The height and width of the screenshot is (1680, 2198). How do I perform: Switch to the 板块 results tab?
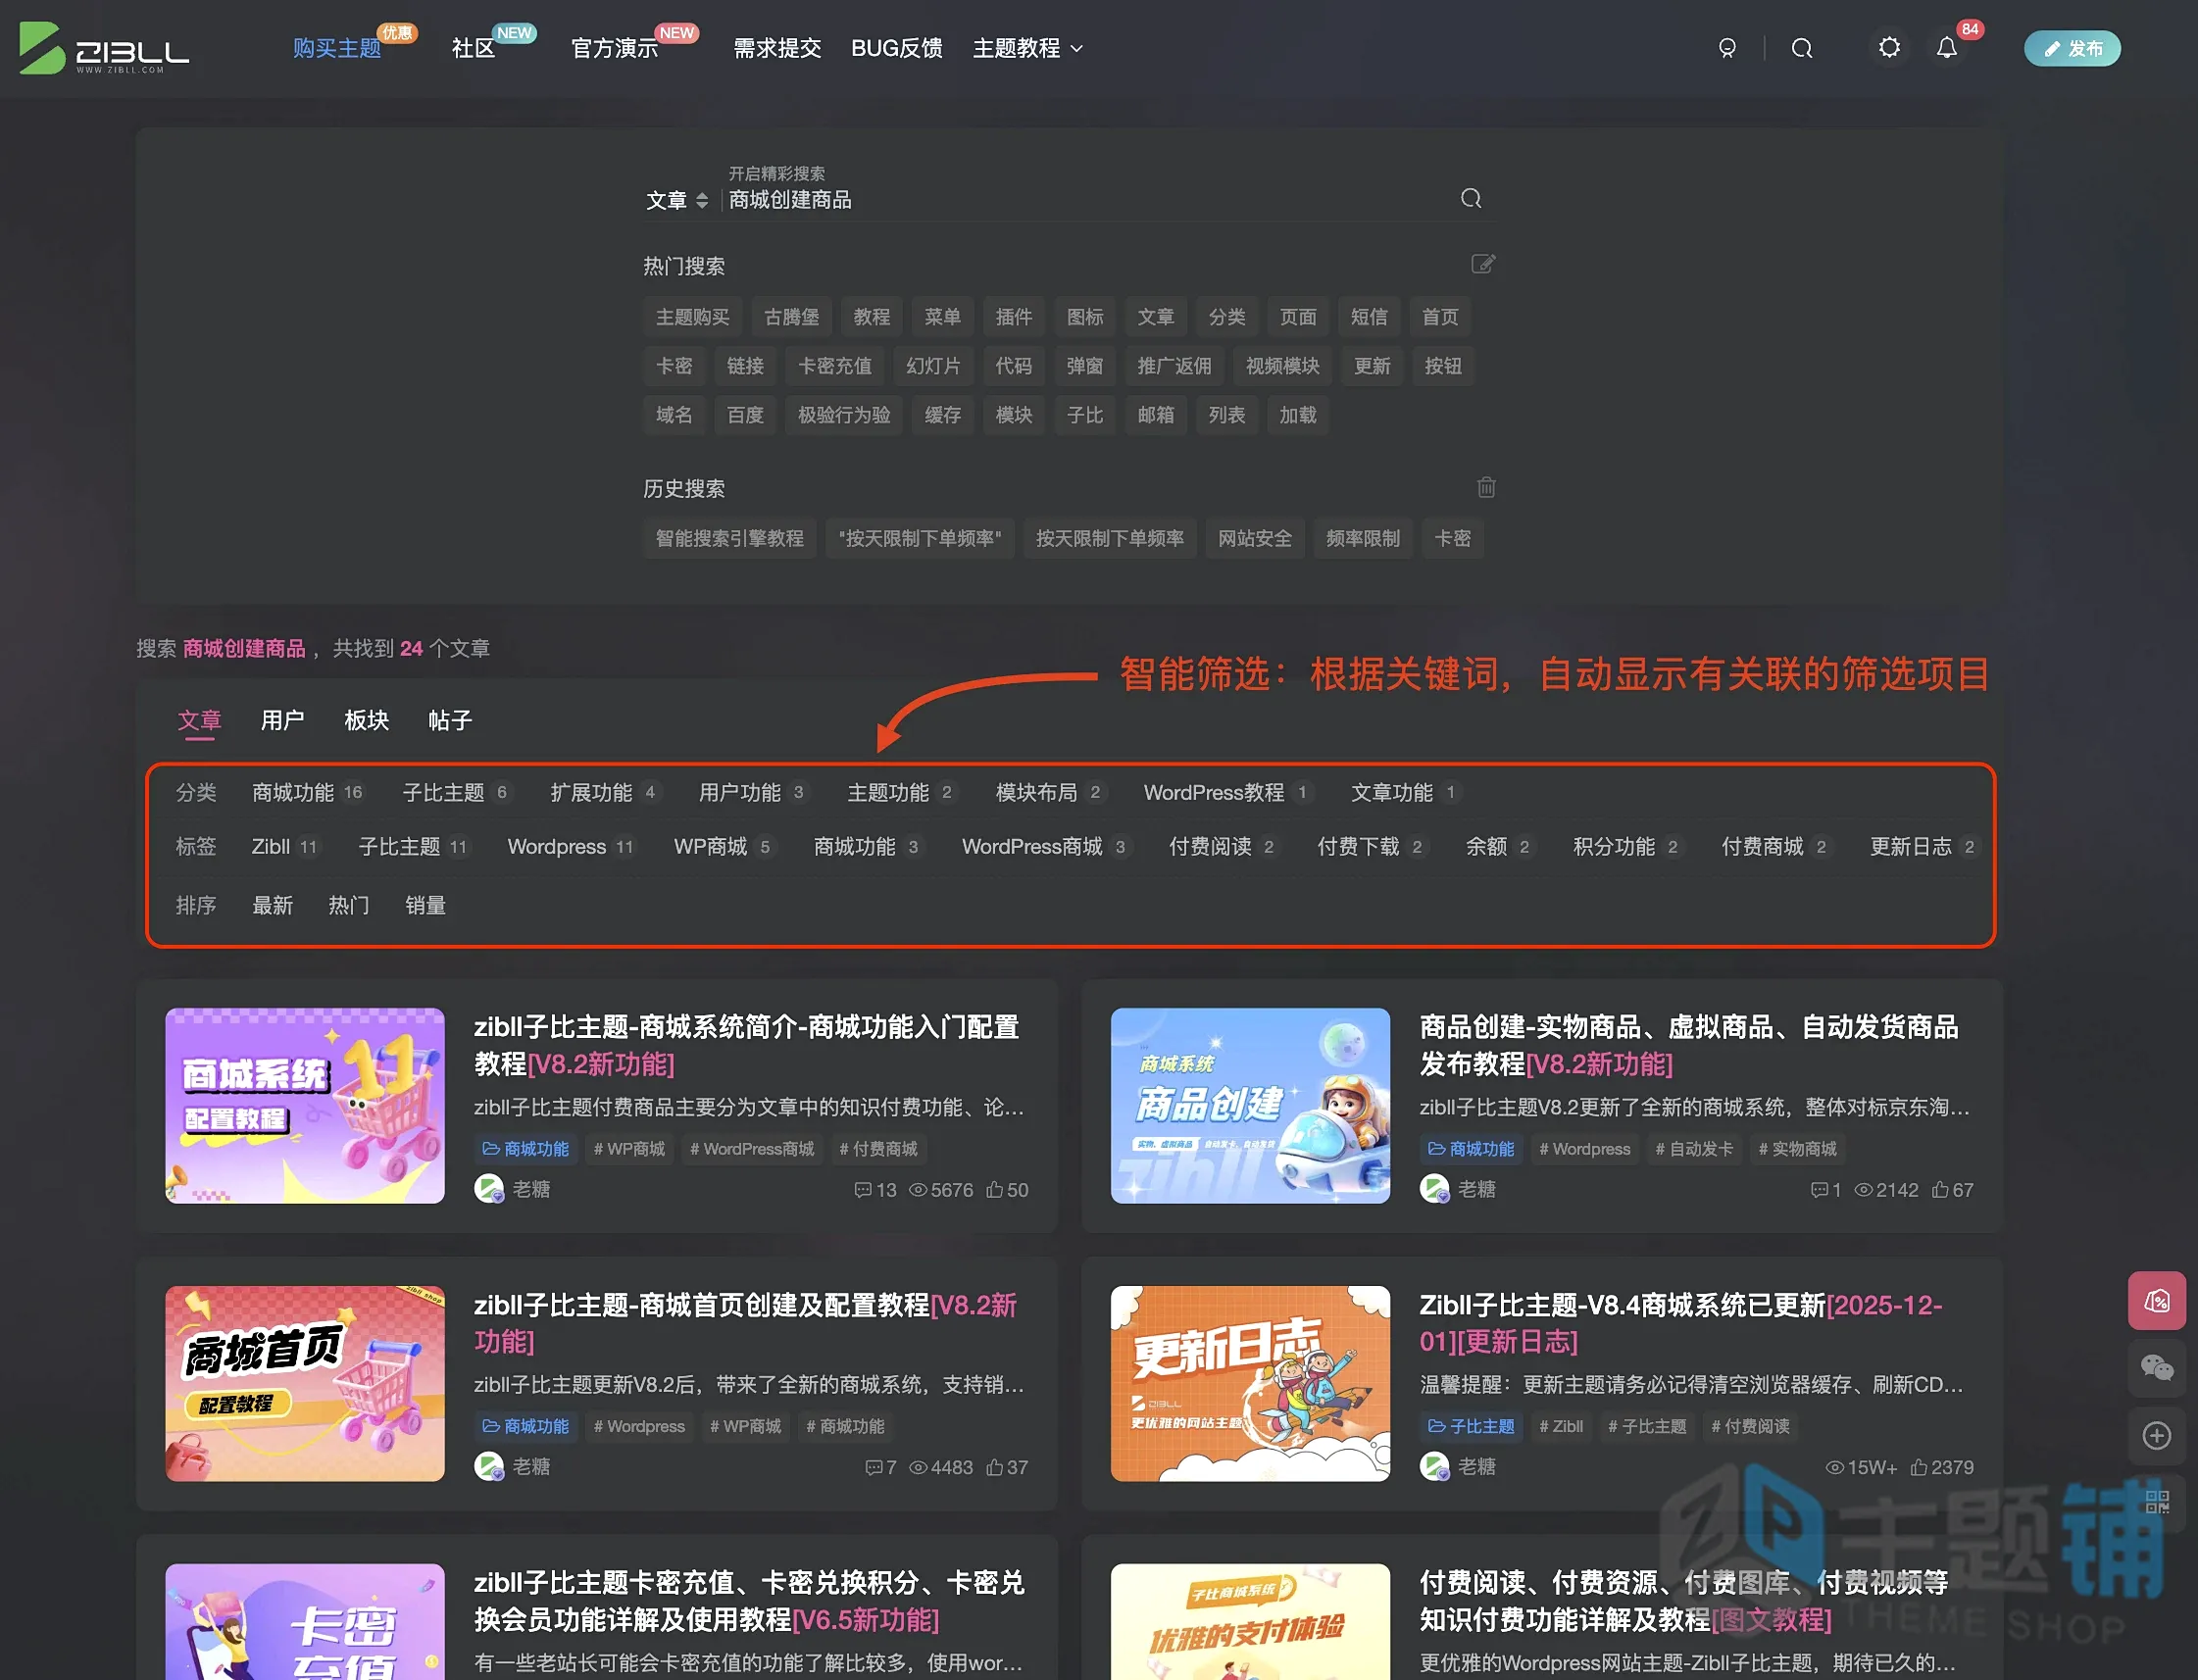click(x=366, y=720)
